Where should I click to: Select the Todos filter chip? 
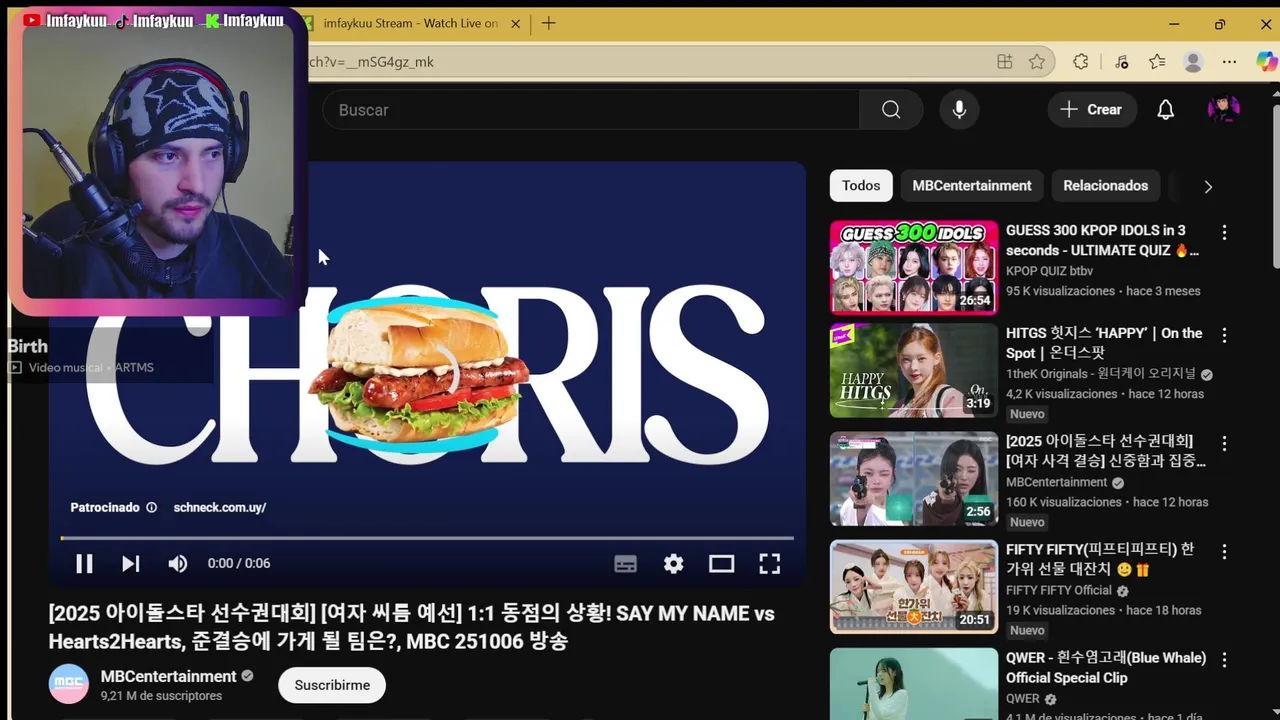tap(861, 186)
